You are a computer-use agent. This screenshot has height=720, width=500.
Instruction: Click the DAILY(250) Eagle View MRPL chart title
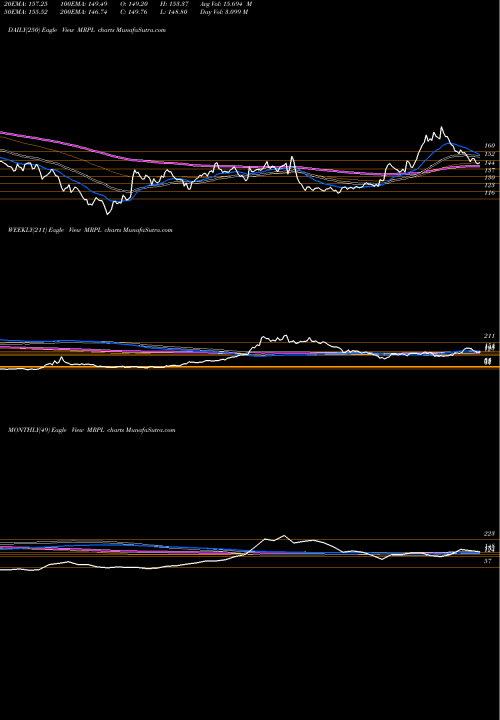tap(87, 30)
